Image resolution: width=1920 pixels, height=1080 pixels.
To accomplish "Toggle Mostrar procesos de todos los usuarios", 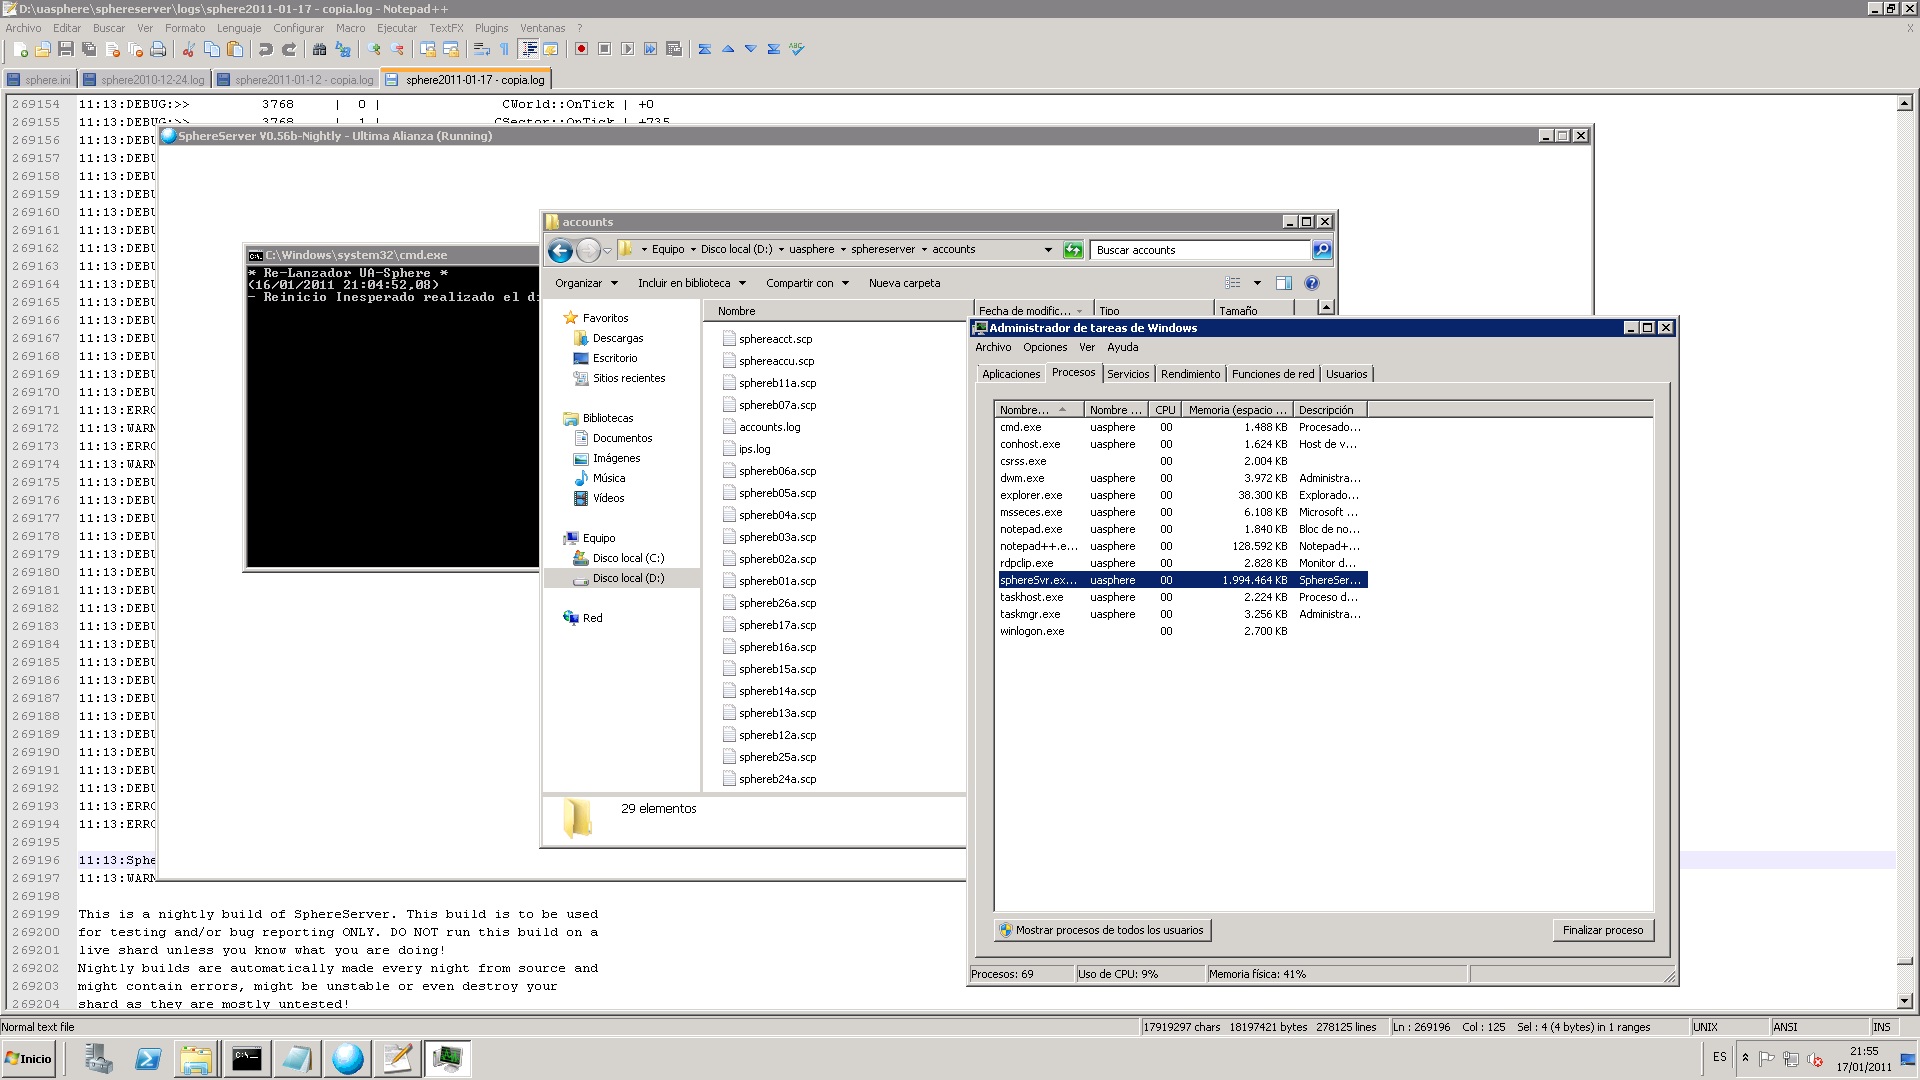I will (x=1102, y=930).
